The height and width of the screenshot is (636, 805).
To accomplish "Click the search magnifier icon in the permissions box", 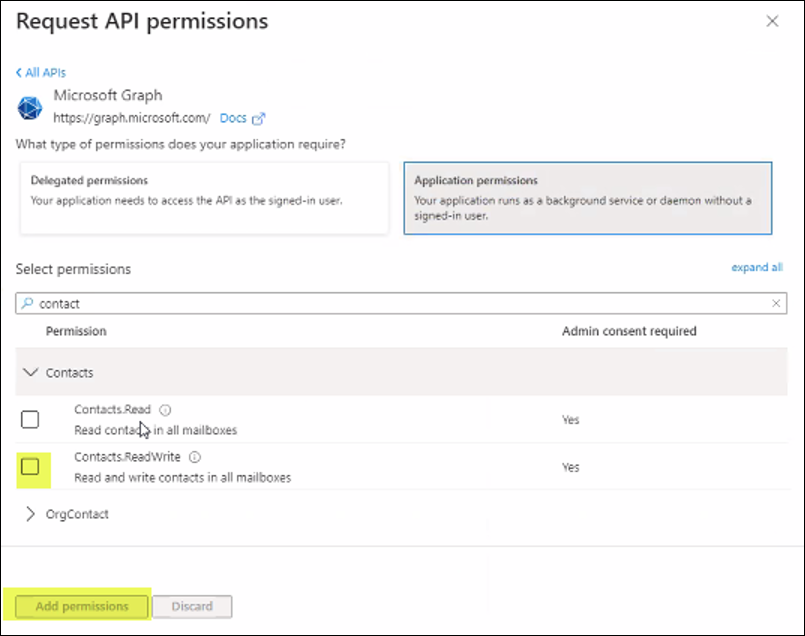I will point(26,303).
